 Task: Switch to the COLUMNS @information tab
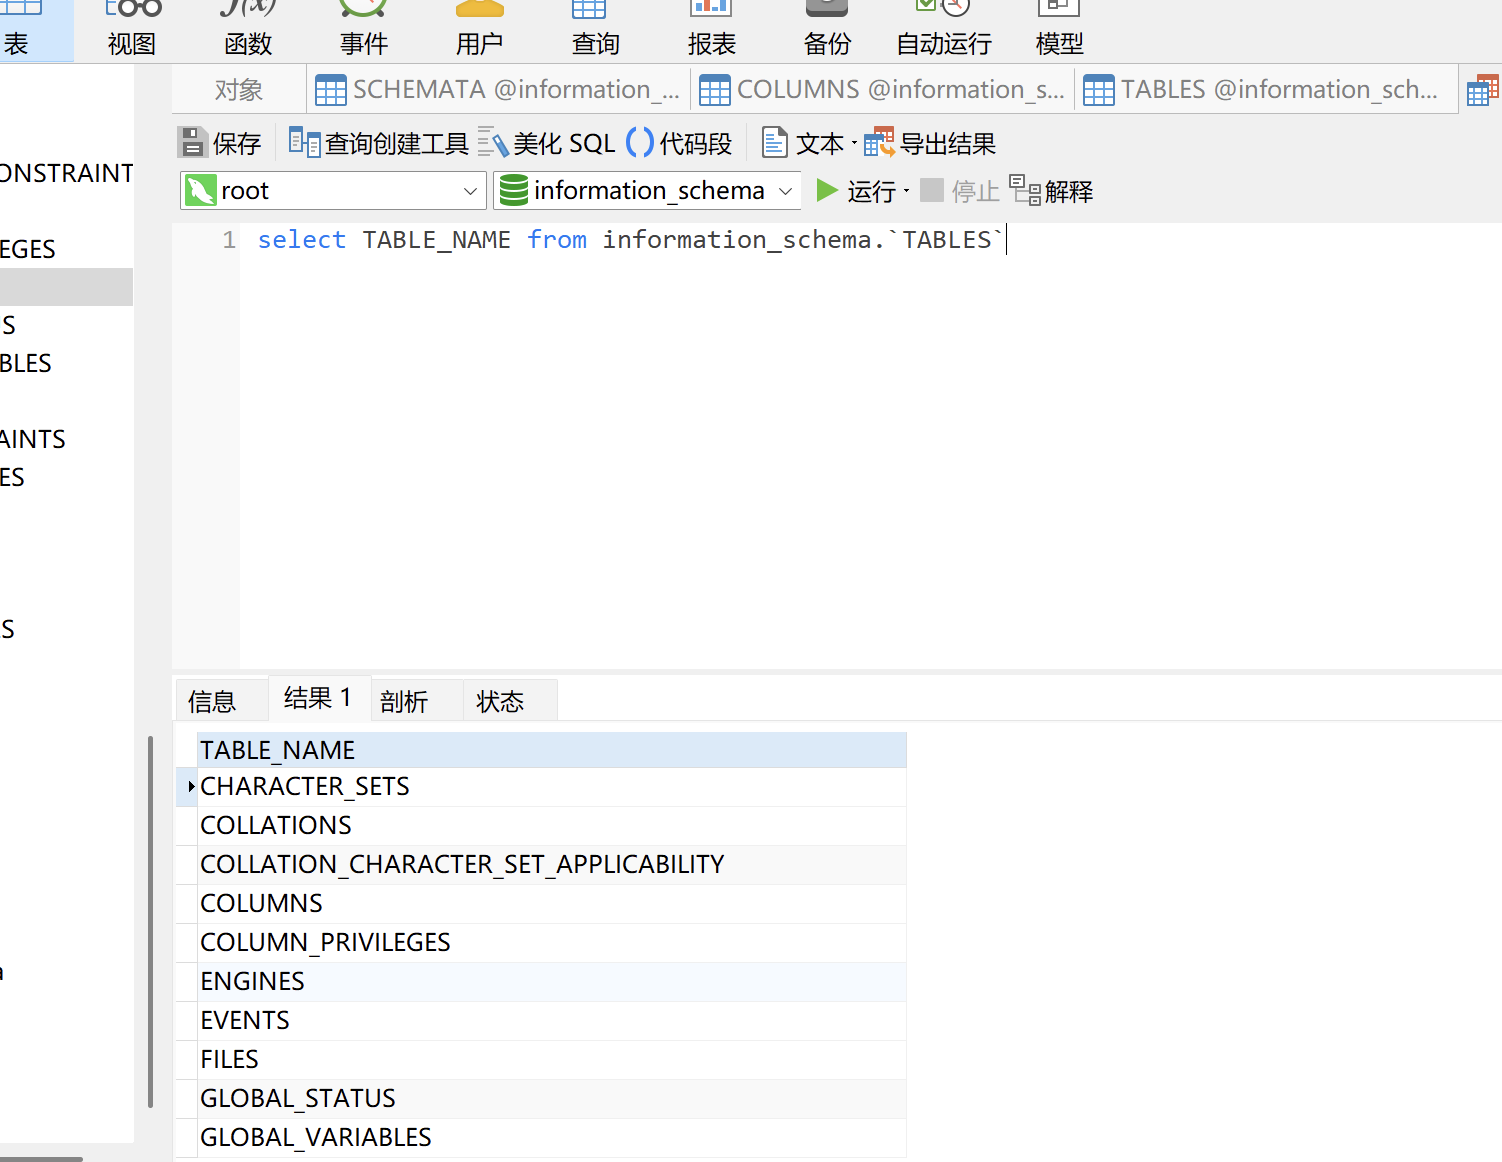point(882,90)
